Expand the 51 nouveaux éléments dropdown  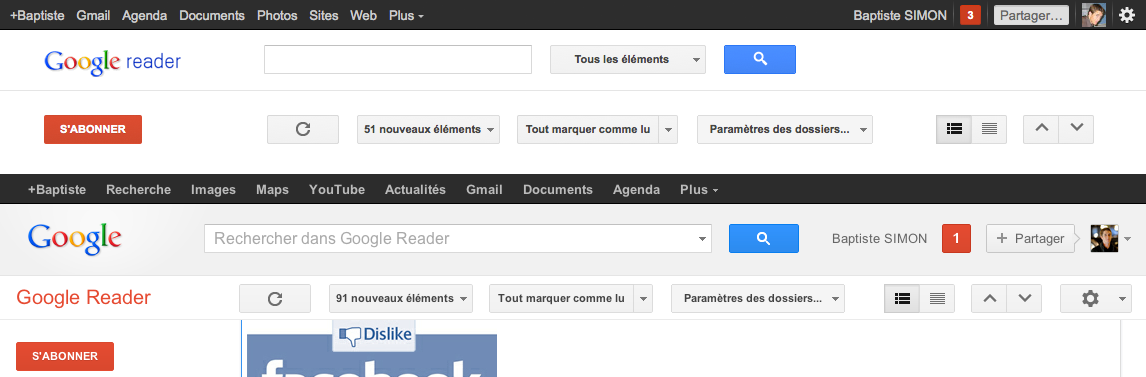pos(428,129)
